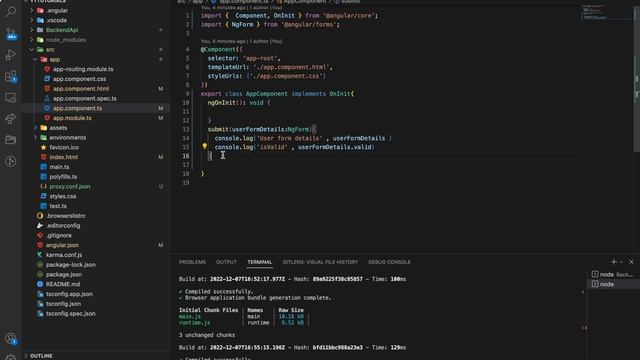This screenshot has width=640, height=360.
Task: Expand the node_modules folder
Action: 32,40
